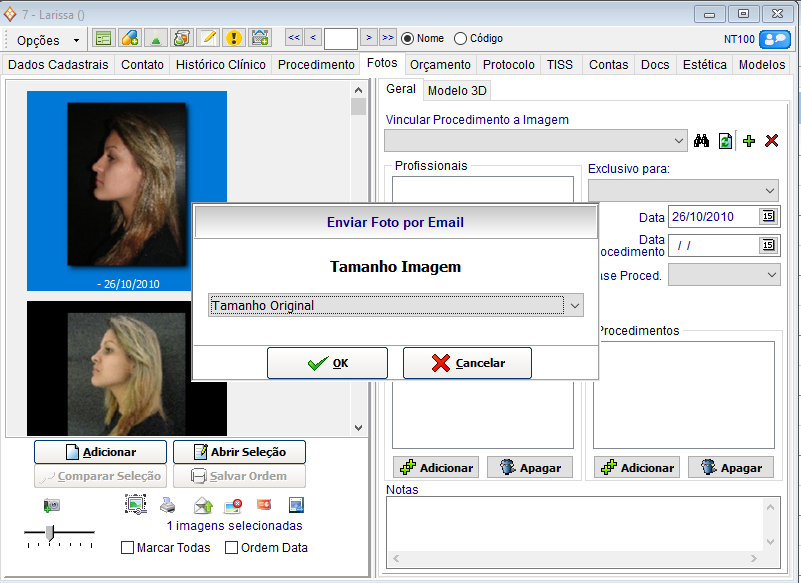Open calendar picker for Data field
Image resolution: width=801 pixels, height=583 pixels.
click(767, 216)
